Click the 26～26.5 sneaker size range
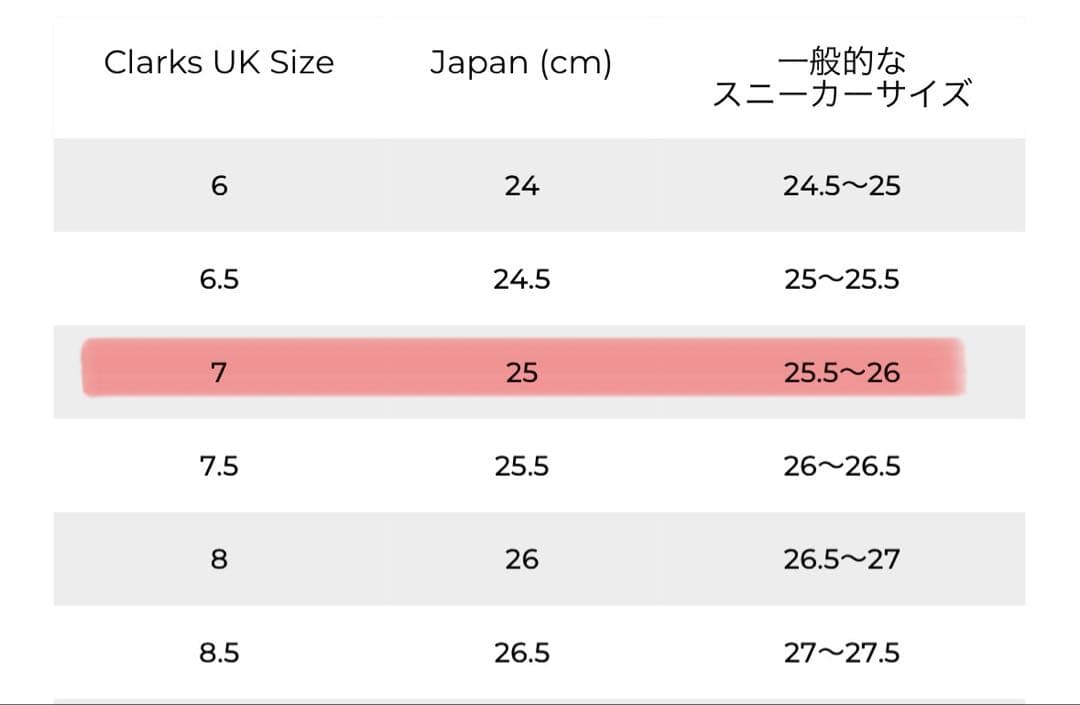Screen dimensions: 1080x705 click(x=841, y=466)
